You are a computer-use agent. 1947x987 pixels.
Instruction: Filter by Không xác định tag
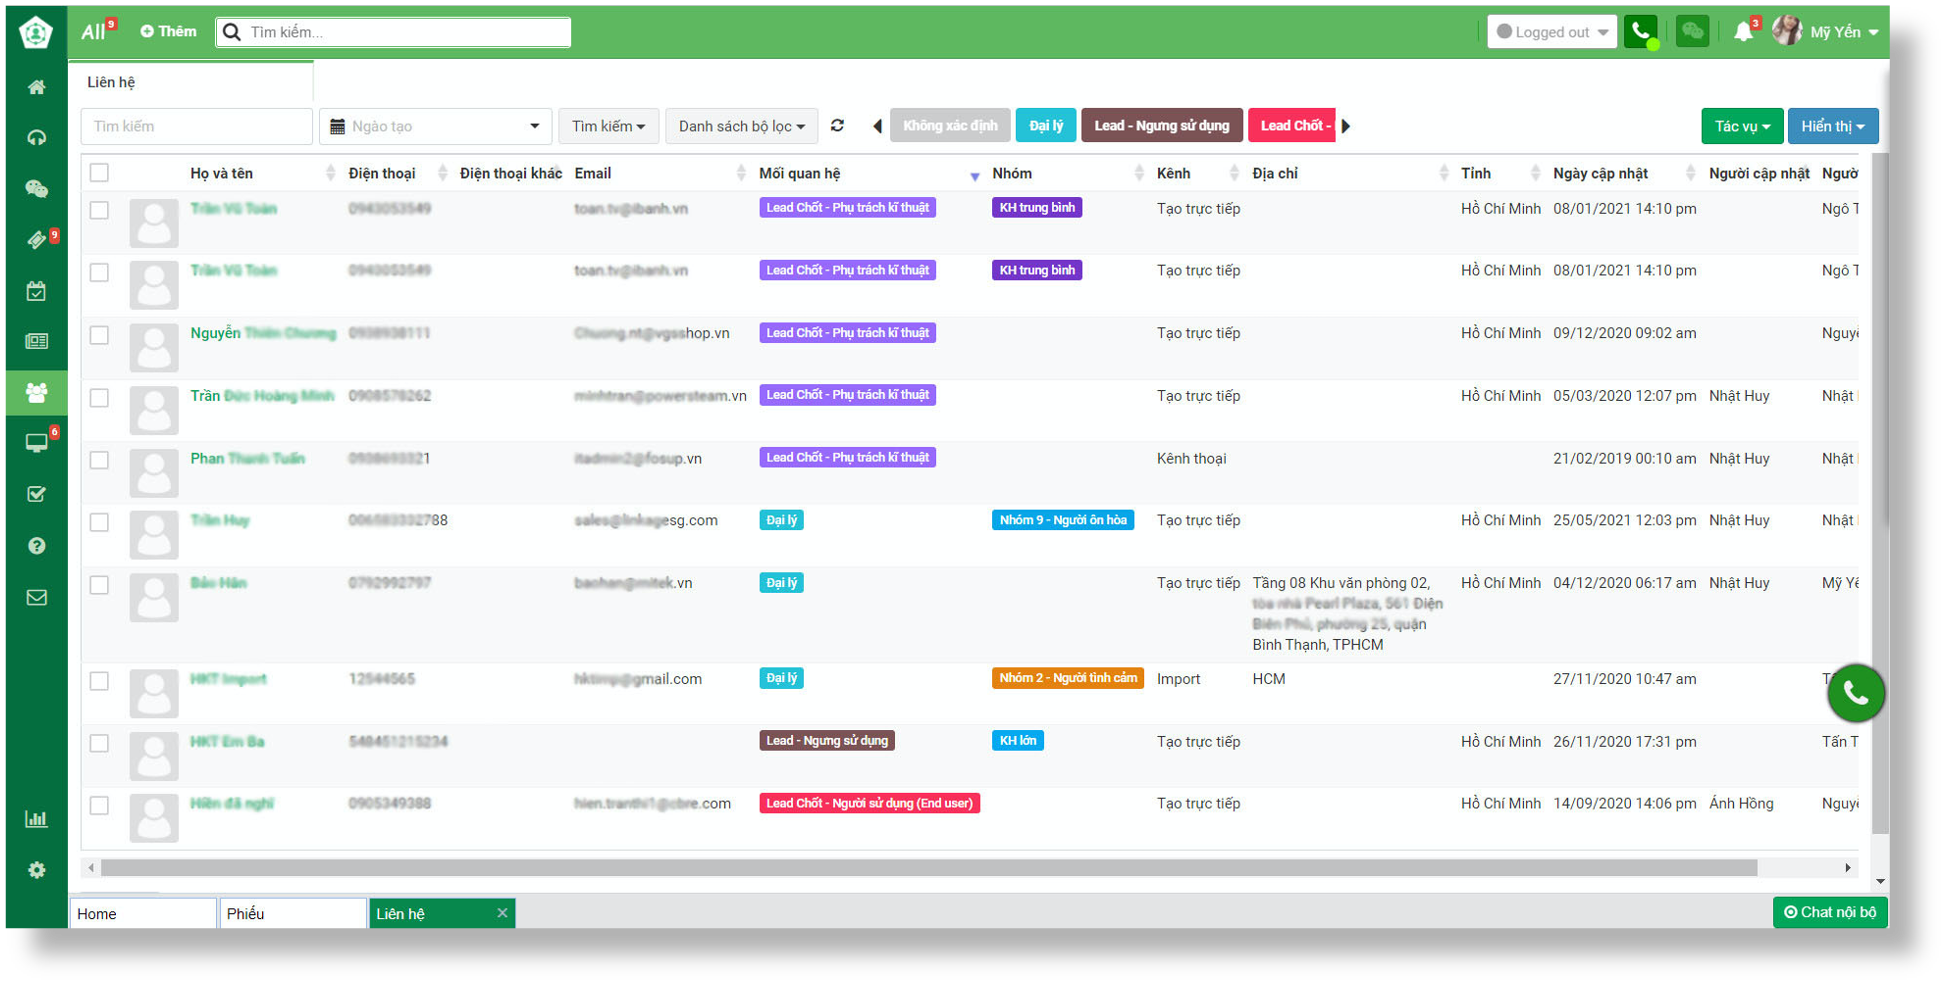click(x=950, y=126)
